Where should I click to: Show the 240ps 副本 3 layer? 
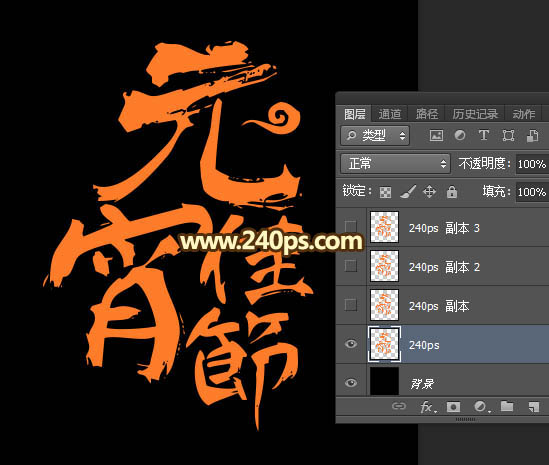click(x=351, y=227)
